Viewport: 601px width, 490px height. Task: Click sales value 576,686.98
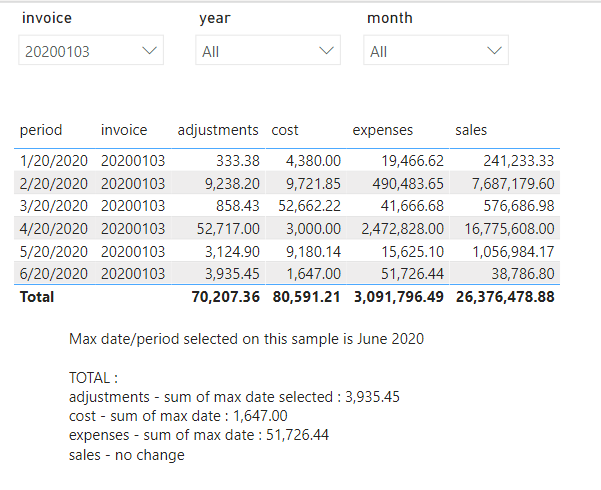coord(519,206)
